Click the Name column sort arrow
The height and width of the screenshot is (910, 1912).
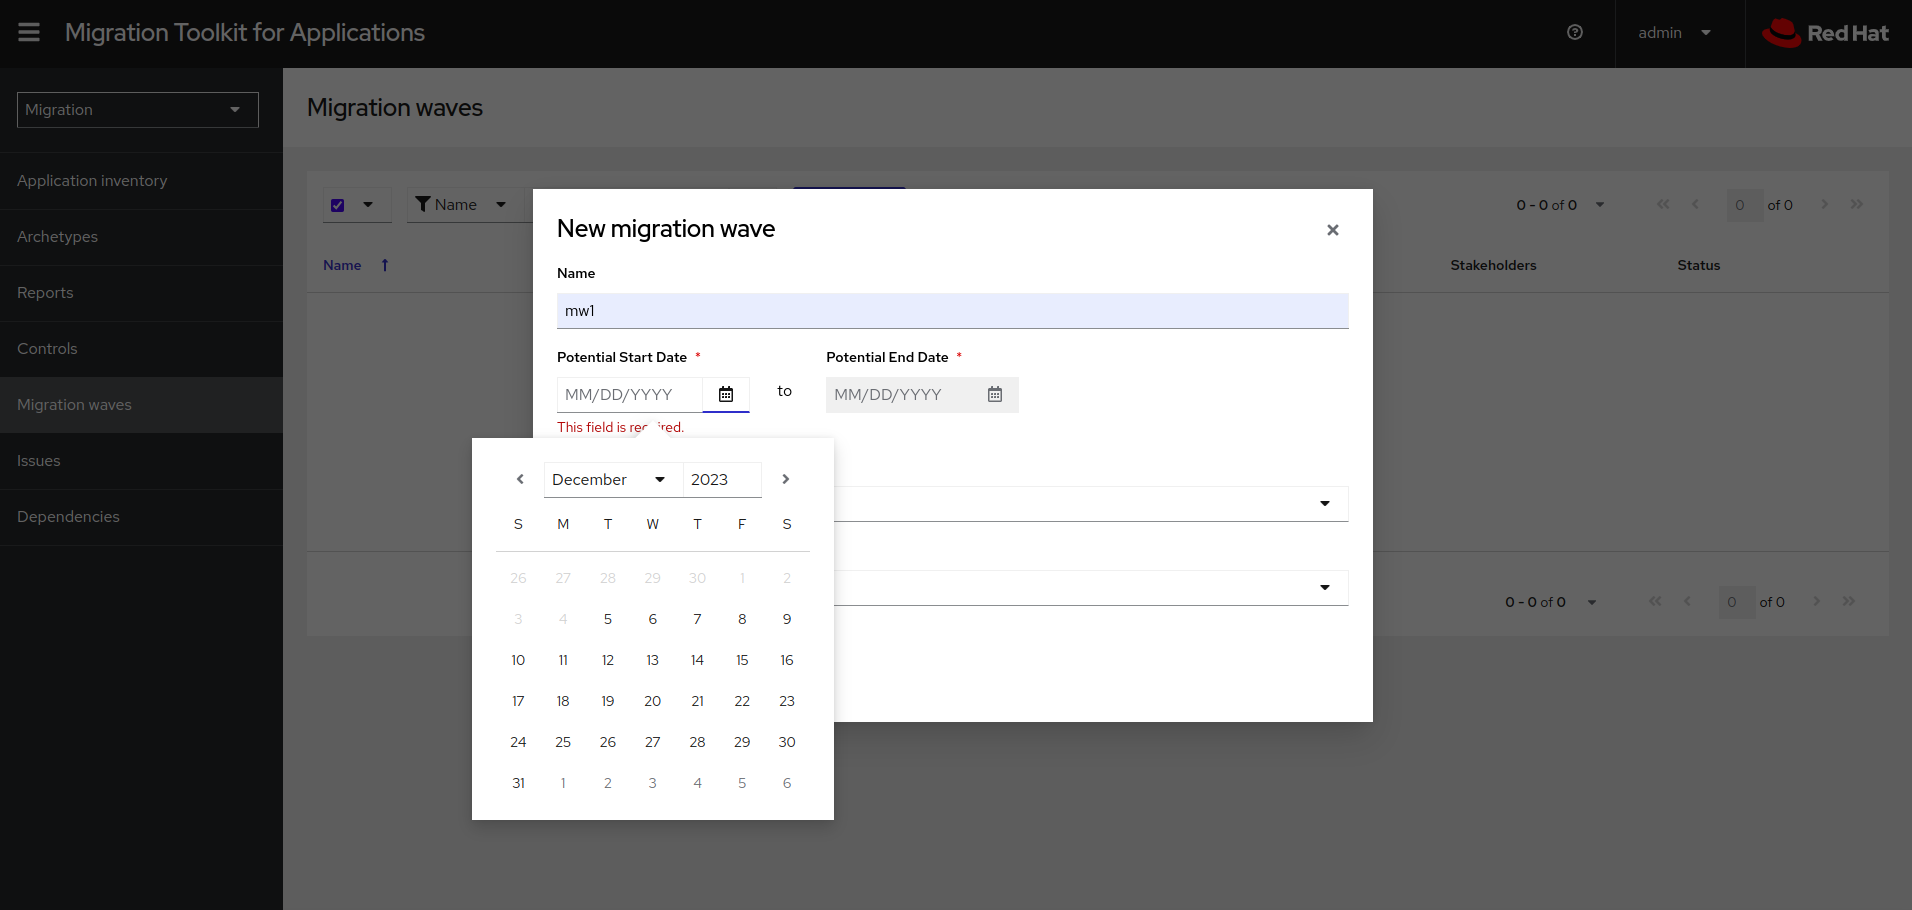click(x=385, y=265)
